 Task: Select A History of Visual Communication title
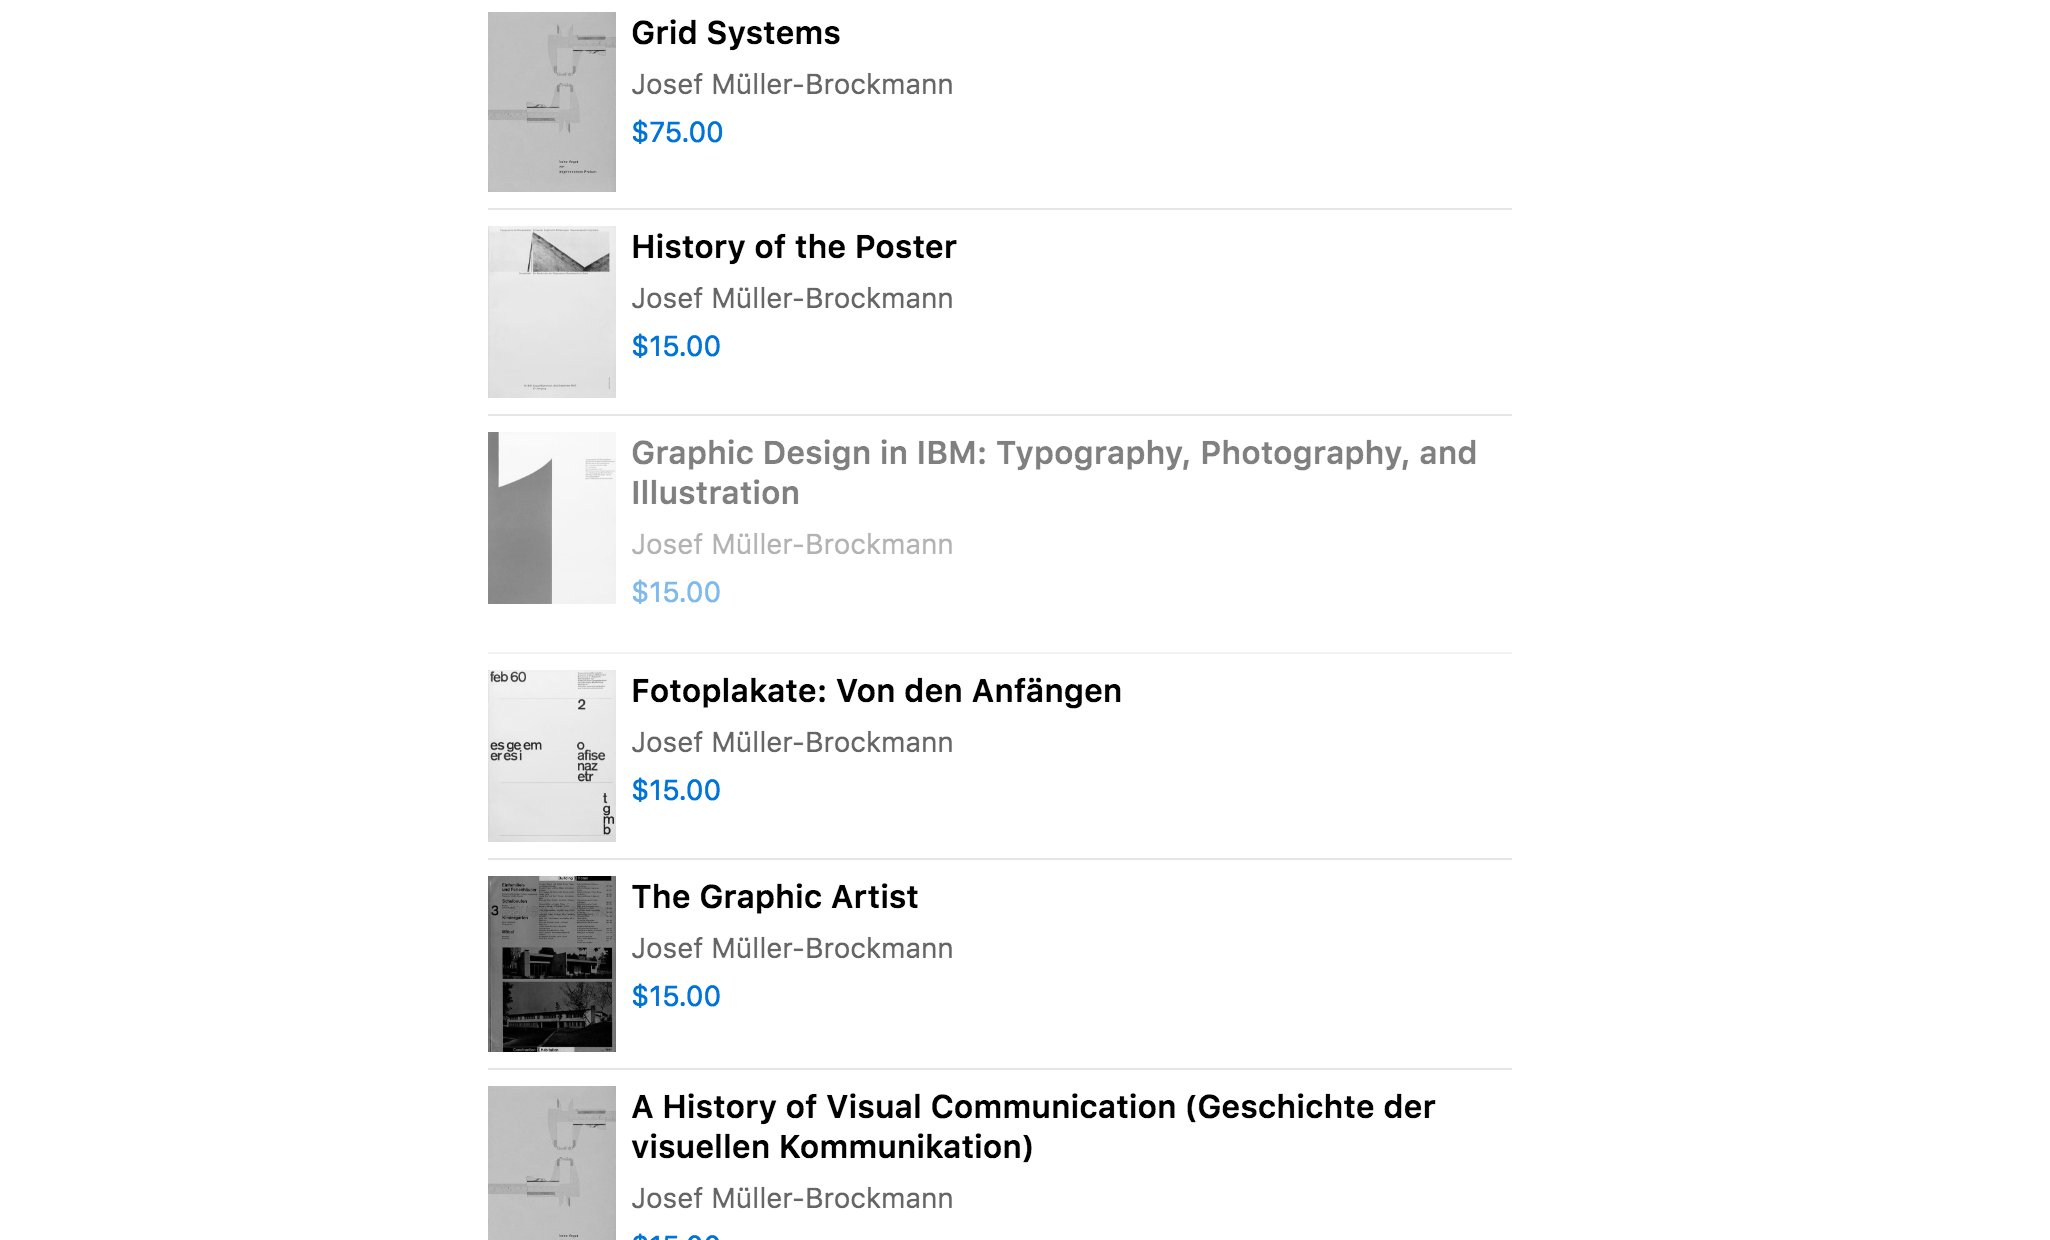[x=1033, y=1127]
